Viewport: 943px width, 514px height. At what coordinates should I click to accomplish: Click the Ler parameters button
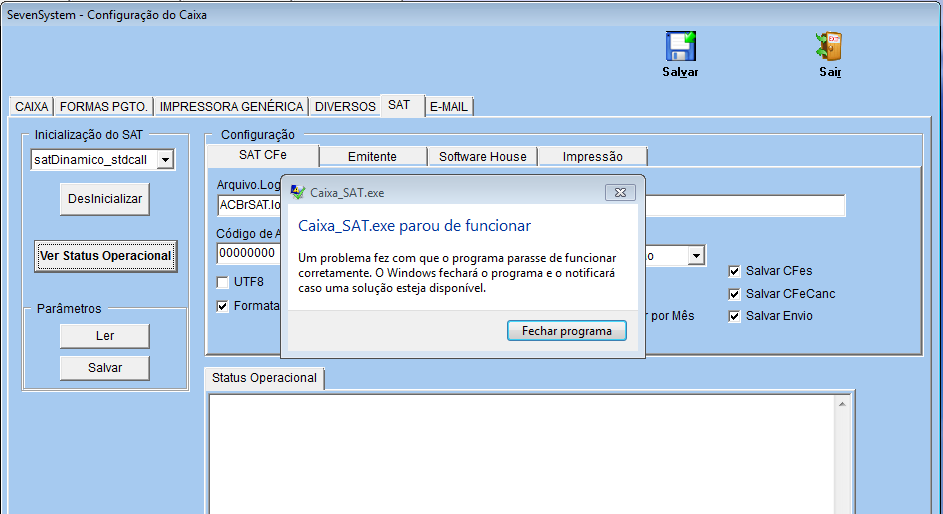(105, 336)
